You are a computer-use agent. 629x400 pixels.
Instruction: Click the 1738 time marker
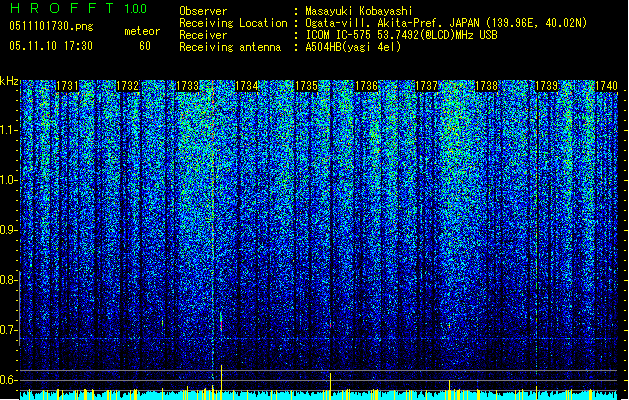click(486, 86)
